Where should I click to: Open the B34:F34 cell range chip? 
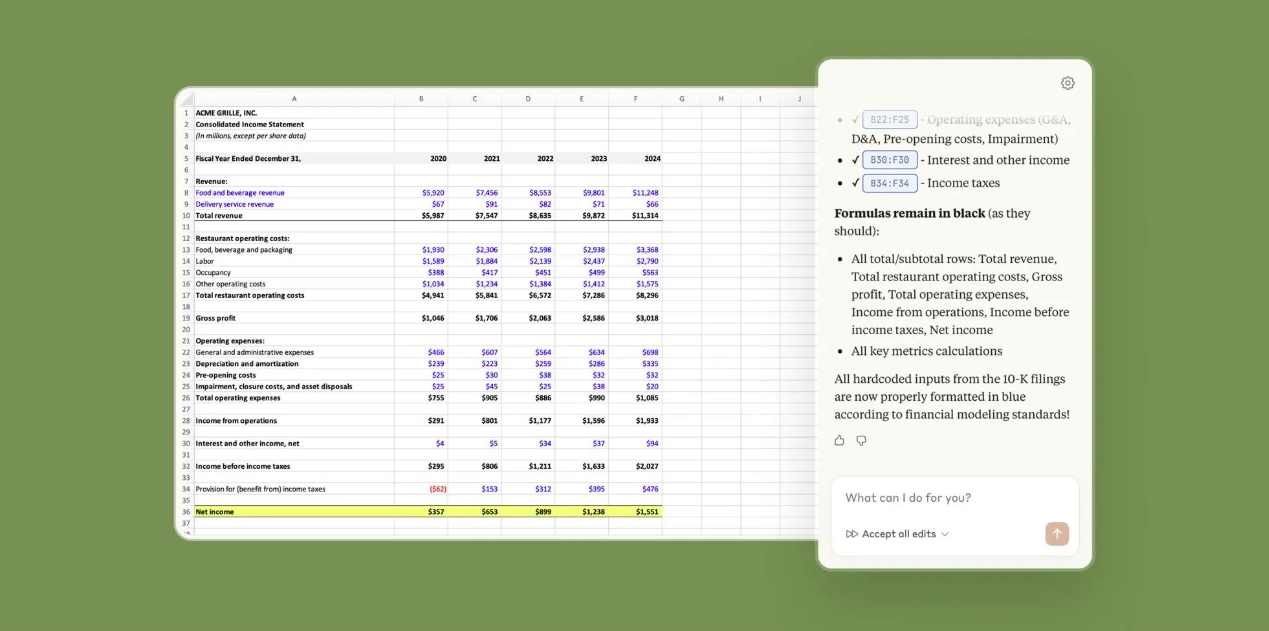point(890,183)
